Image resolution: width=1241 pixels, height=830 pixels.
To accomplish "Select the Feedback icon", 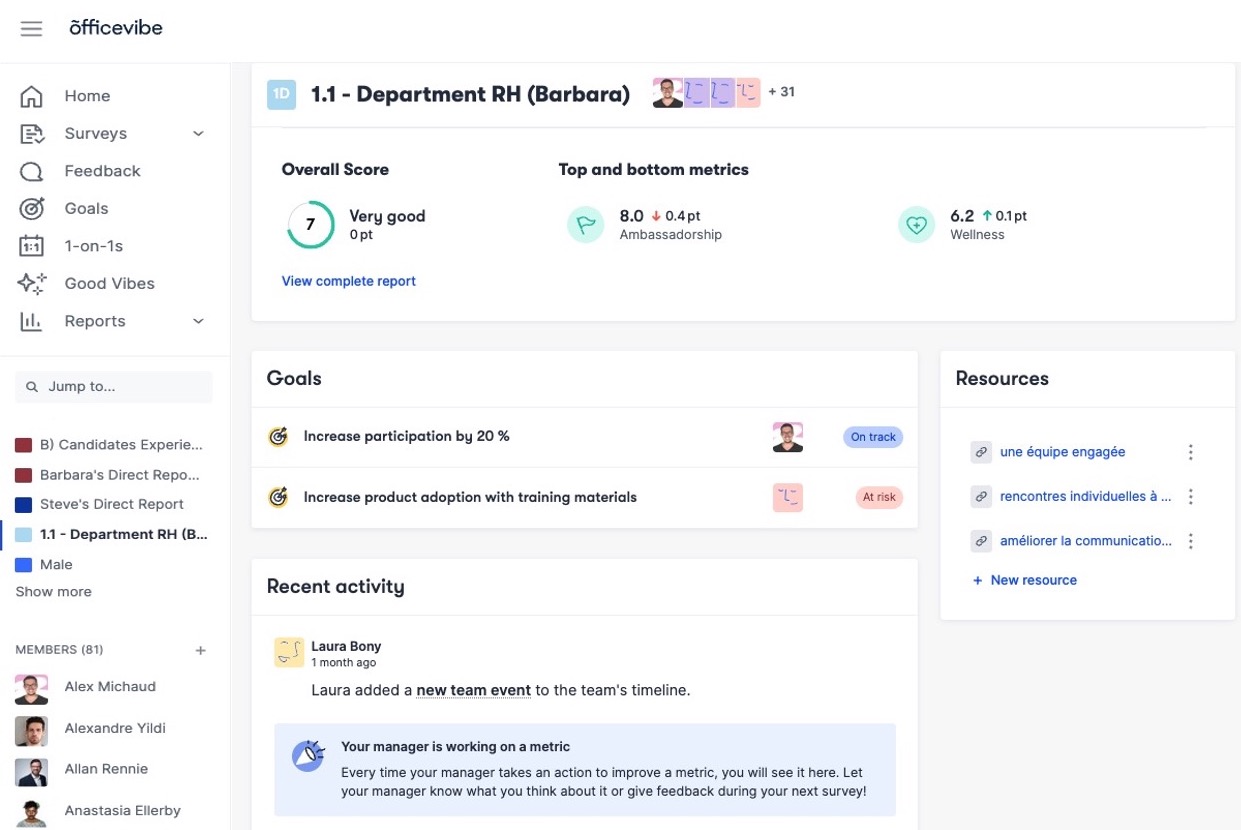I will point(31,170).
